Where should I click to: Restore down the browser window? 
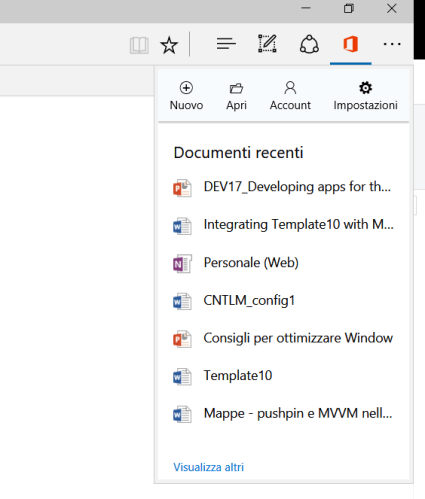[349, 8]
